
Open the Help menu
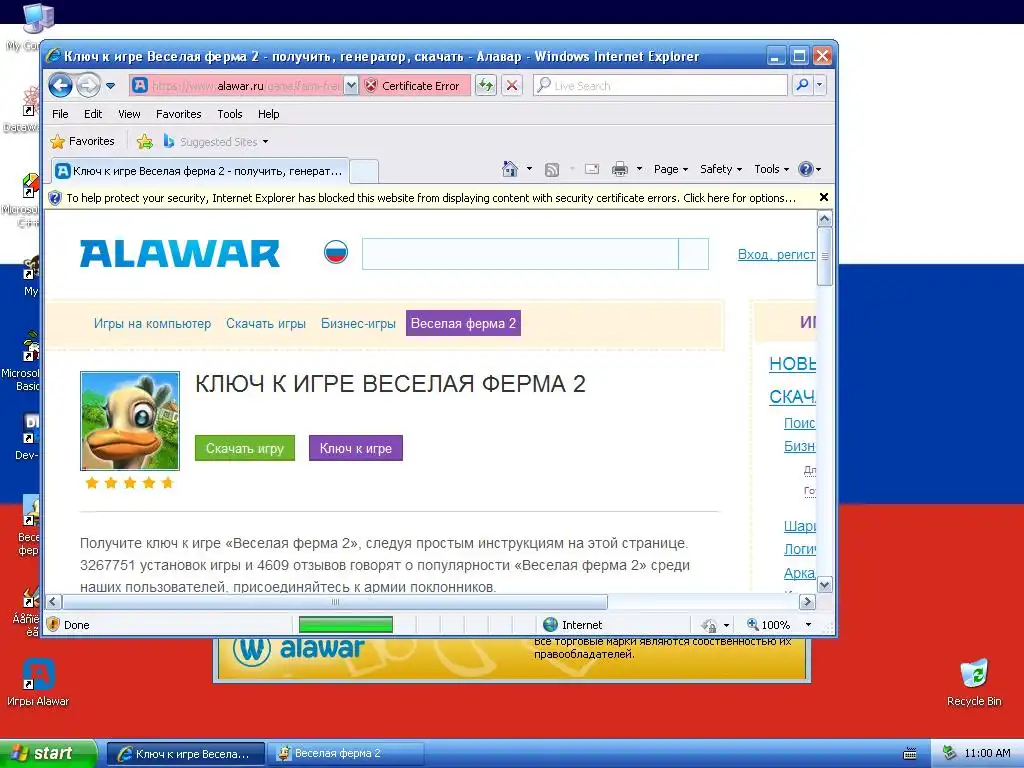click(x=268, y=114)
